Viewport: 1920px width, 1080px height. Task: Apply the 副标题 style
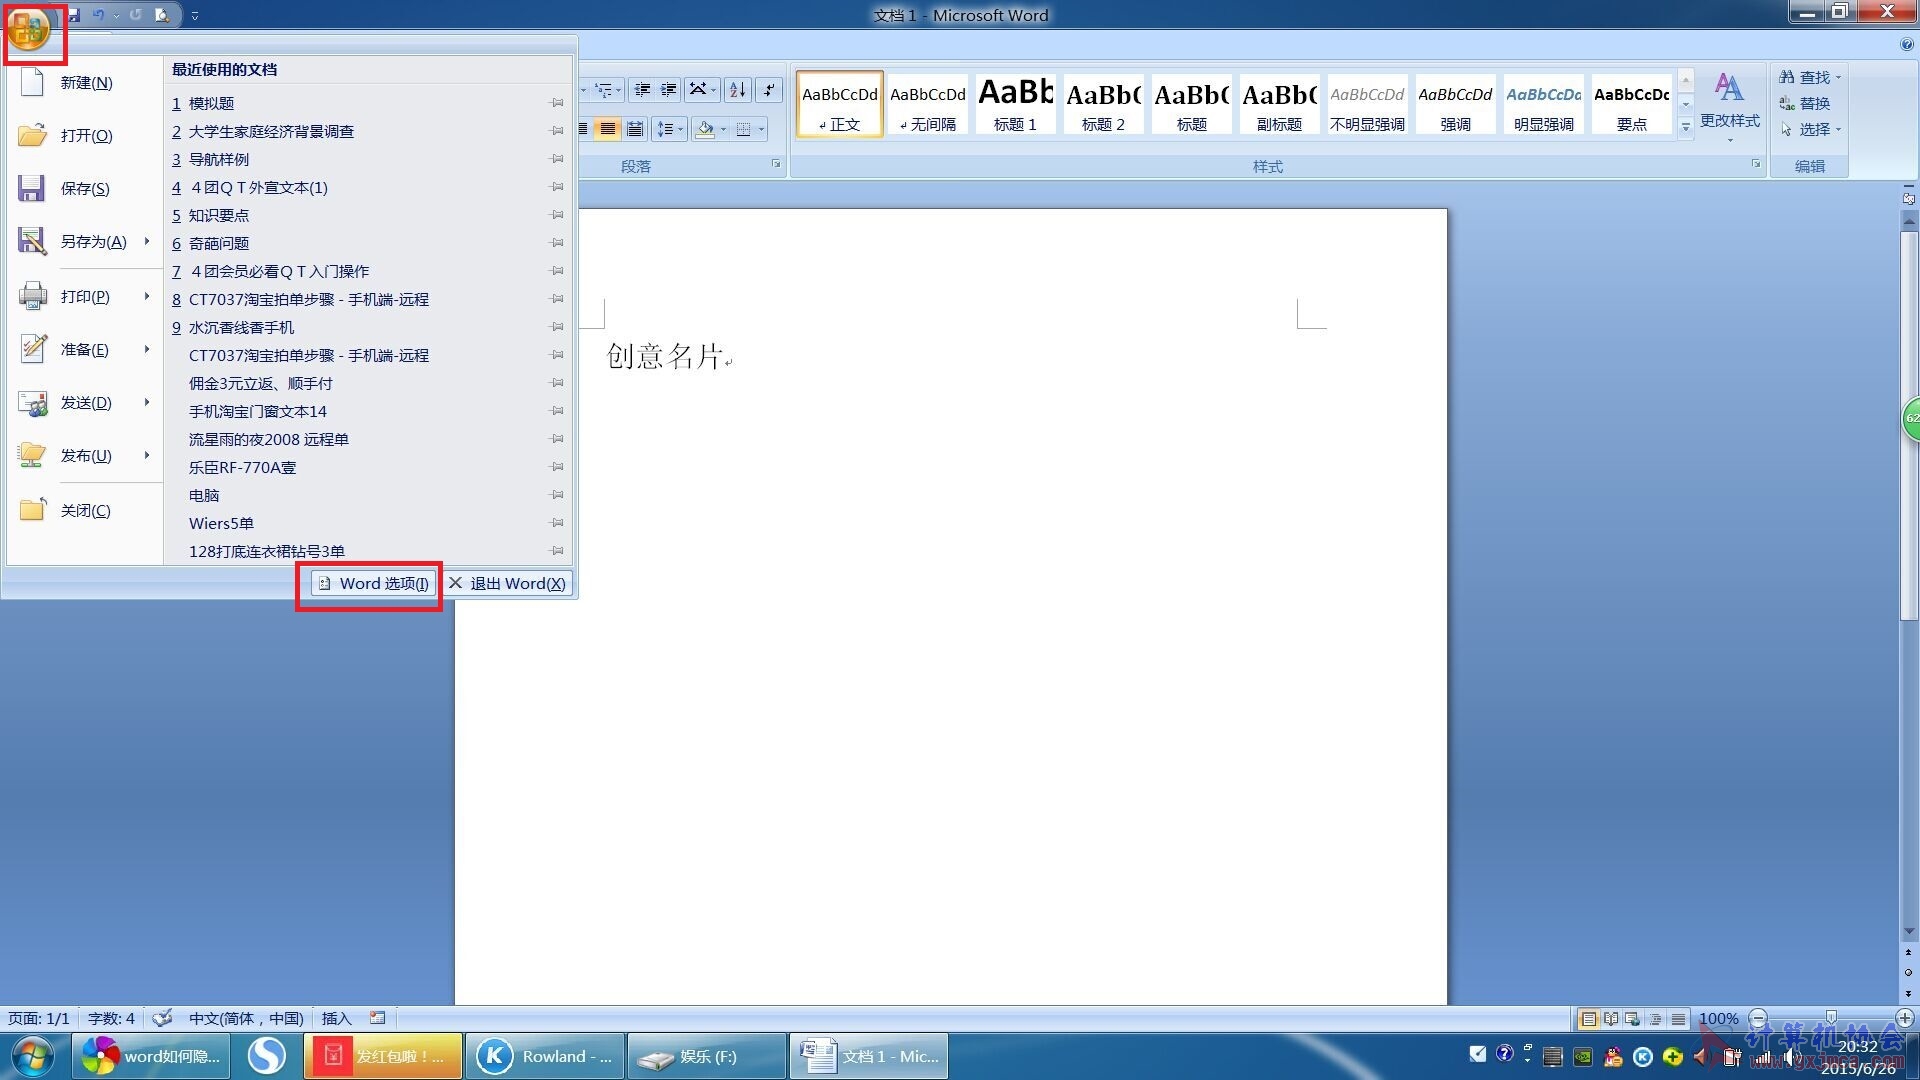tap(1279, 104)
